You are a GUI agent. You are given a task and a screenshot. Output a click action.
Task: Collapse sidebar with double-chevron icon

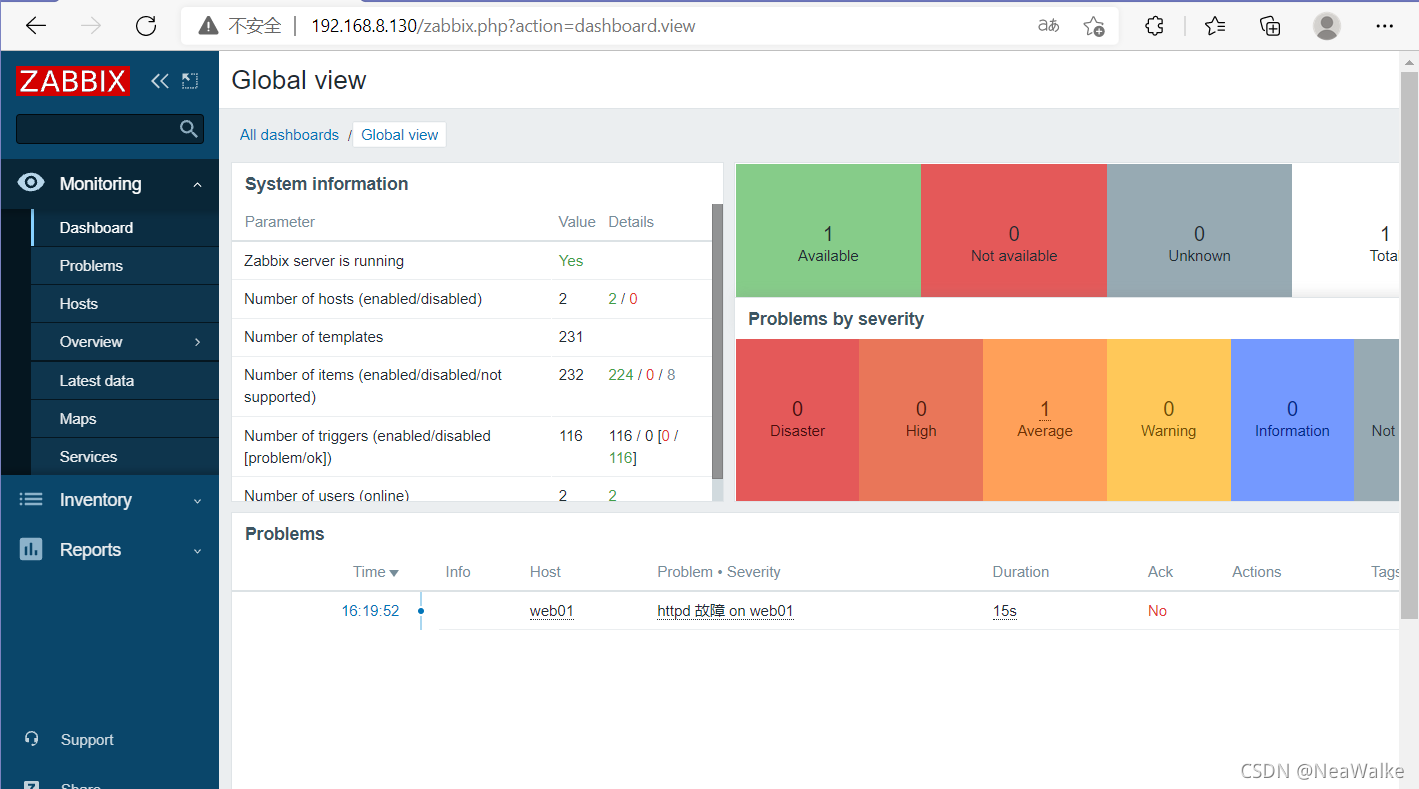point(160,81)
